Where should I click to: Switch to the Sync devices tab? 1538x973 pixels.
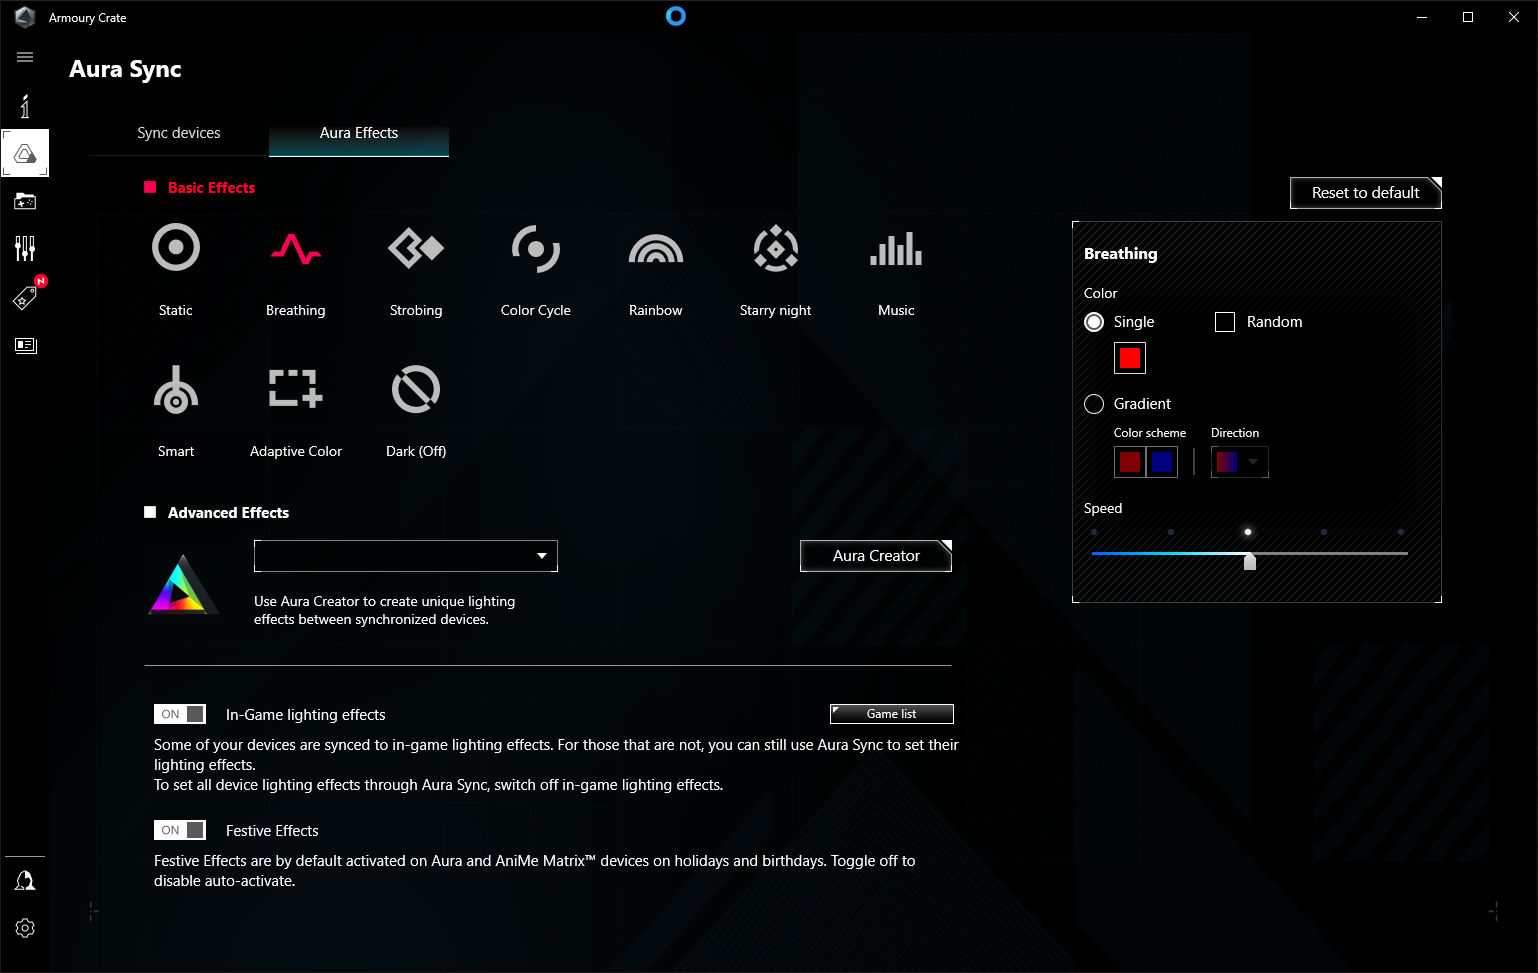coord(179,133)
